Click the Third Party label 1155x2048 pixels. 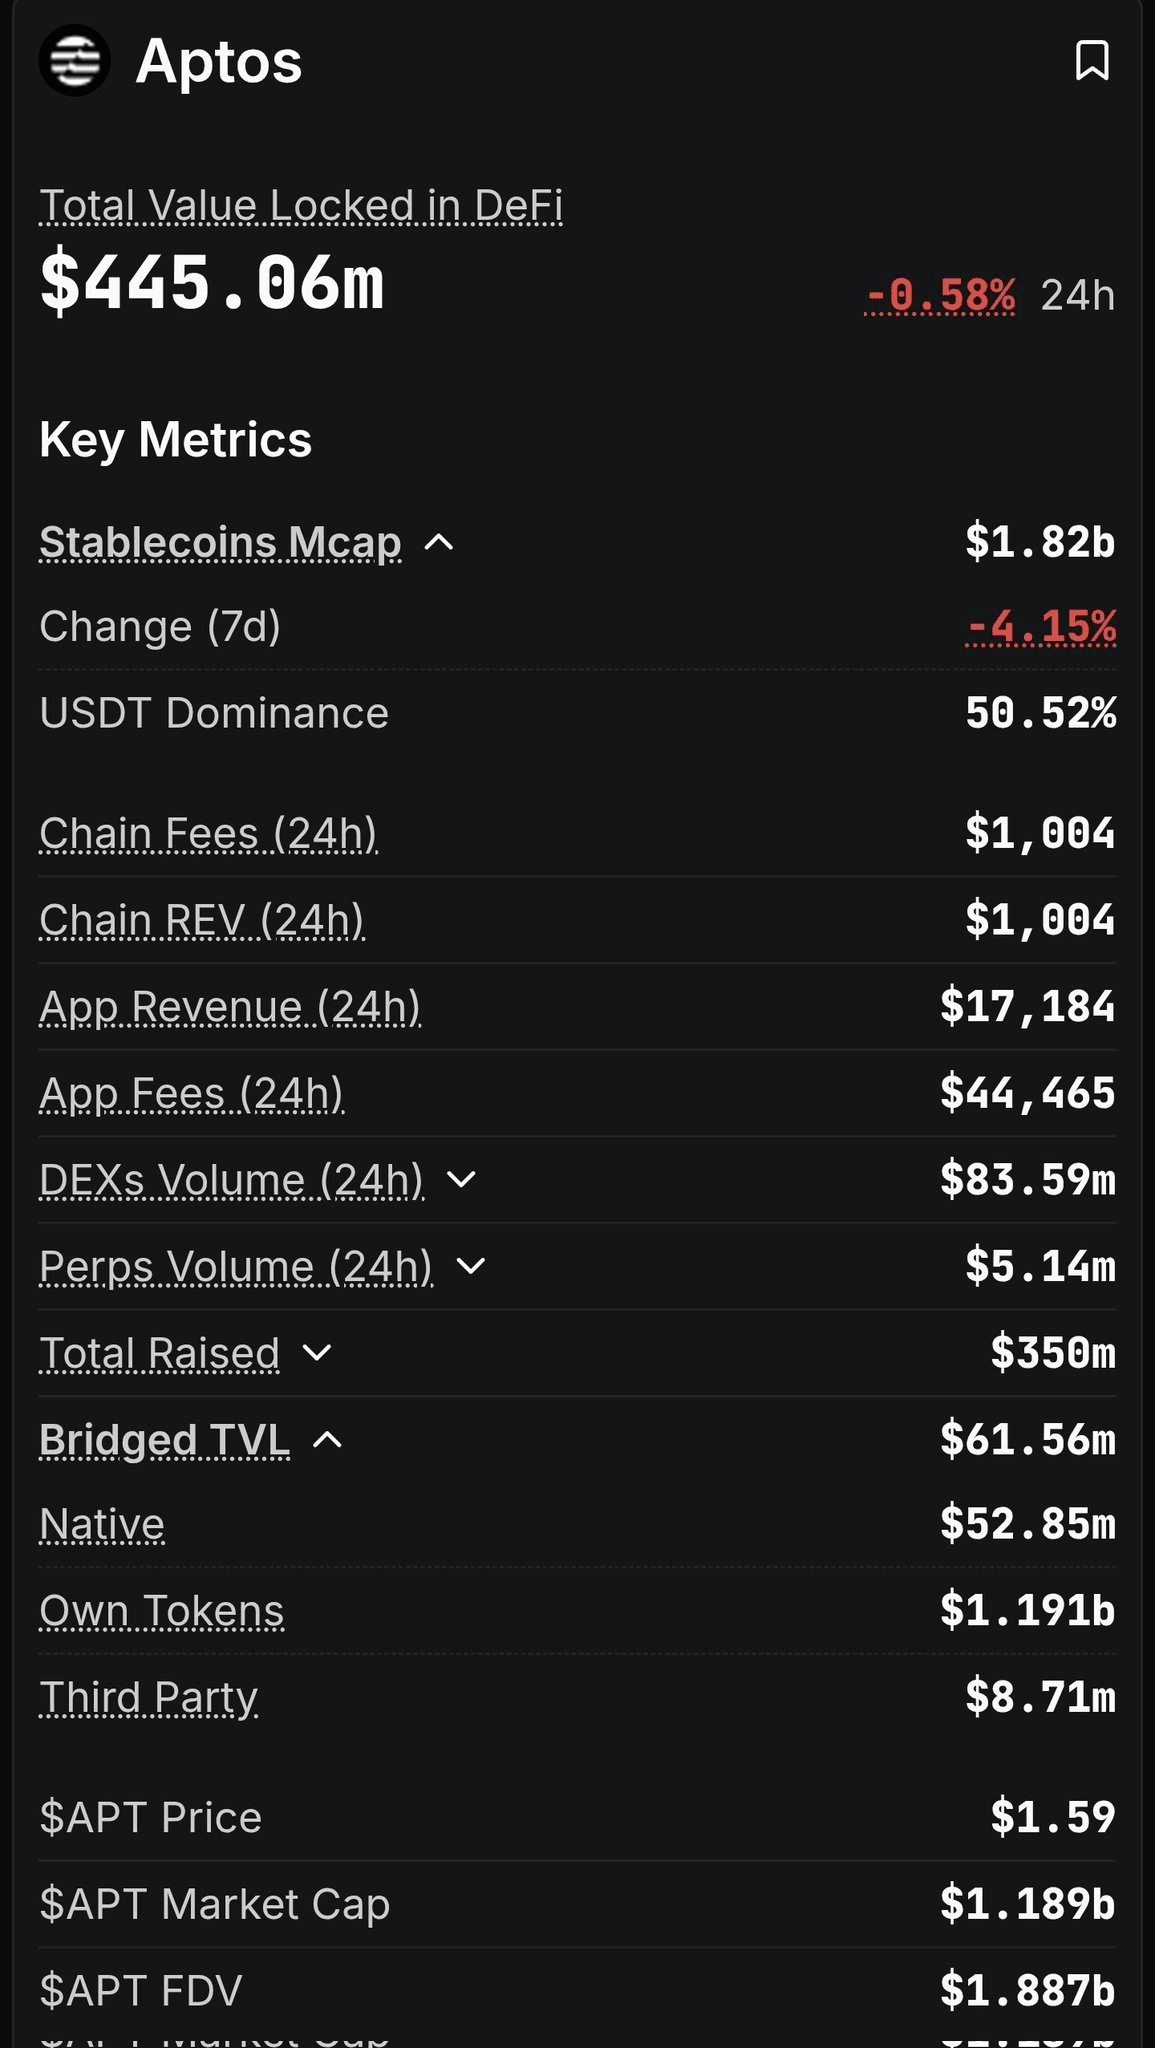point(148,1698)
